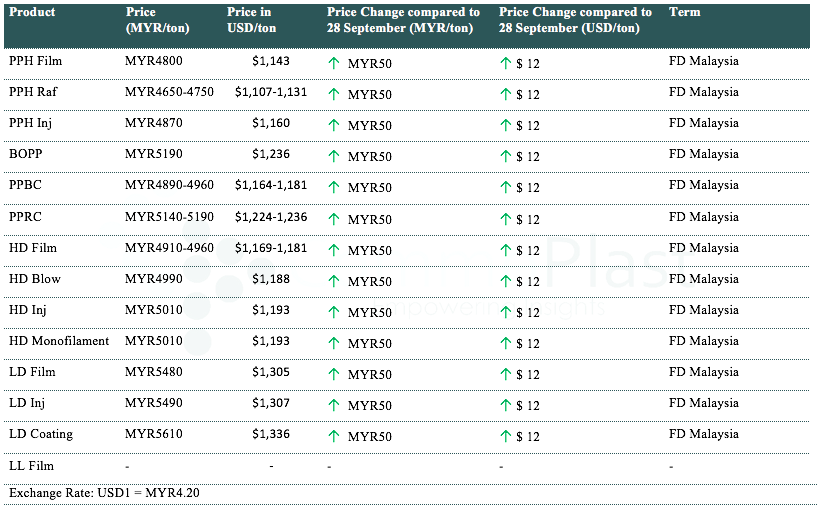
Task: Click the MYR5610 price cell for LD Coating
Action: (154, 435)
